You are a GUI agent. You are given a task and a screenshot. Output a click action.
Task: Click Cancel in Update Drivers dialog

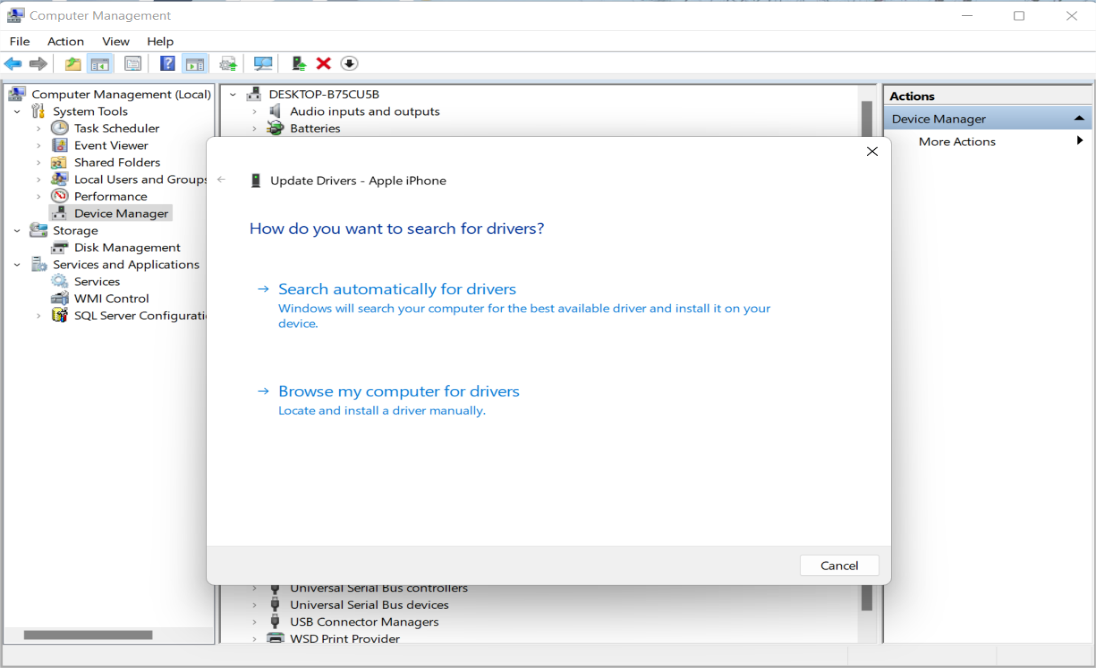pyautogui.click(x=839, y=565)
